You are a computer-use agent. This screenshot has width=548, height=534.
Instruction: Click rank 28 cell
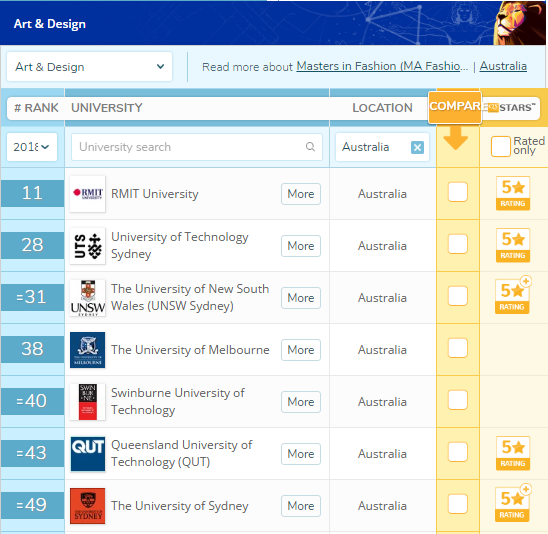(x=33, y=245)
